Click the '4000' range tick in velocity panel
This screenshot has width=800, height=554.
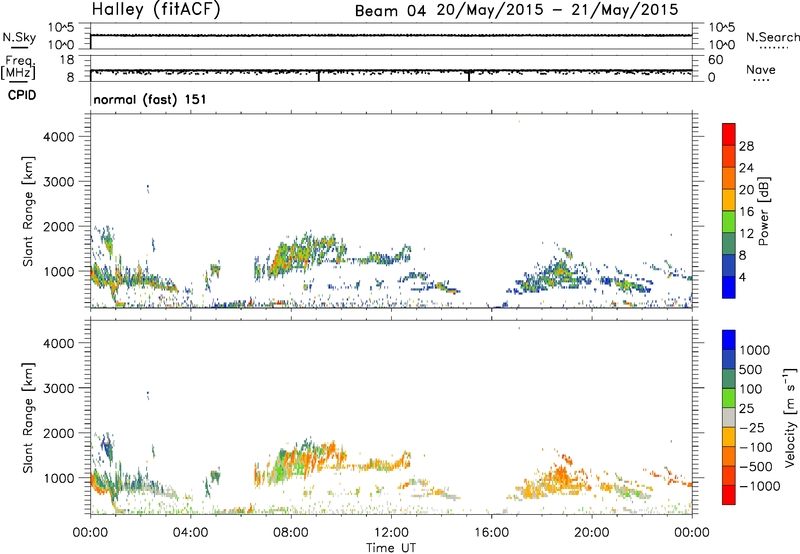click(x=59, y=343)
